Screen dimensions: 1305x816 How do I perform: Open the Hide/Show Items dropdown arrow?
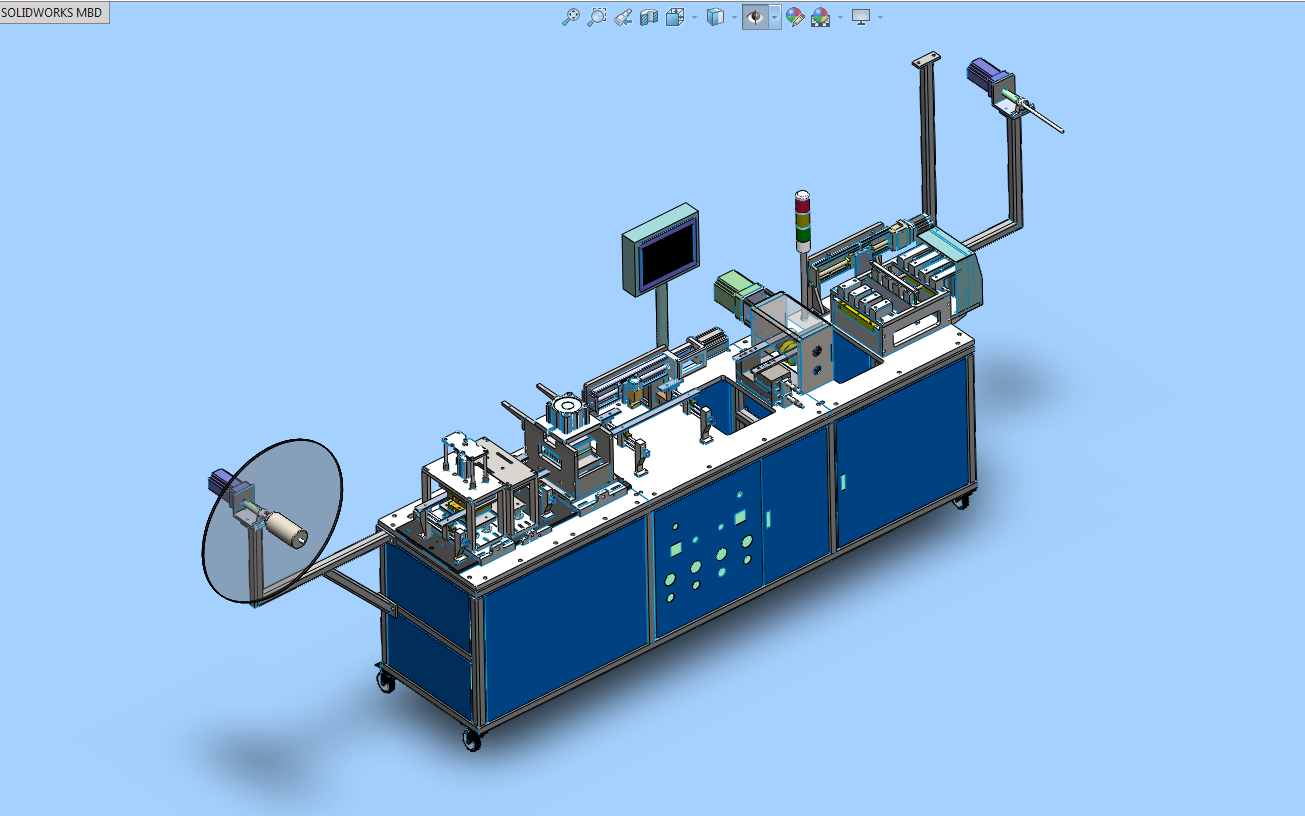tap(774, 17)
